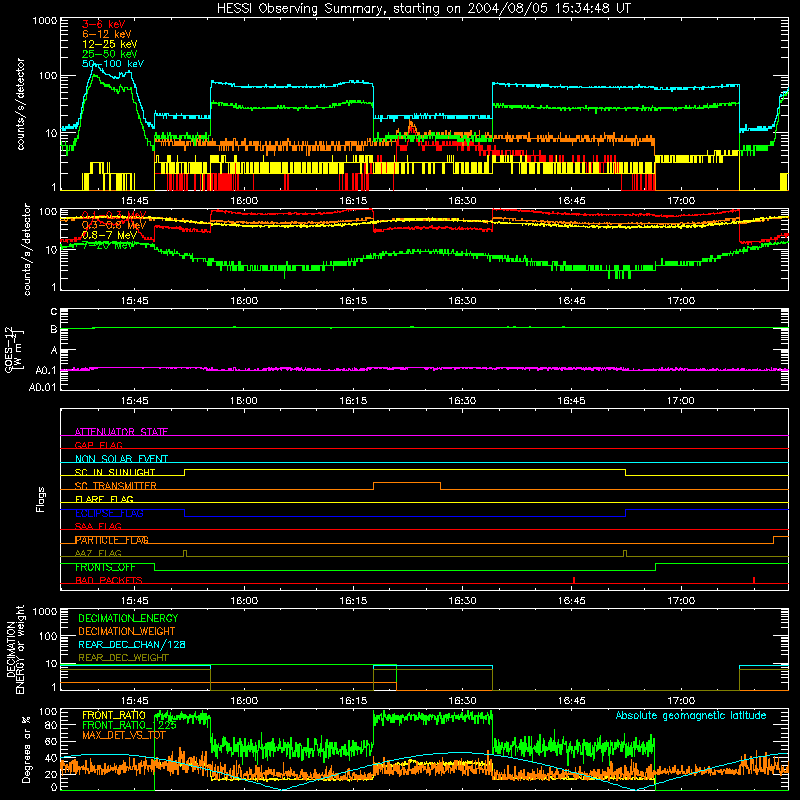
Task: Click the REAR_DEC_WEIGHT legend entry
Action: [x=123, y=658]
